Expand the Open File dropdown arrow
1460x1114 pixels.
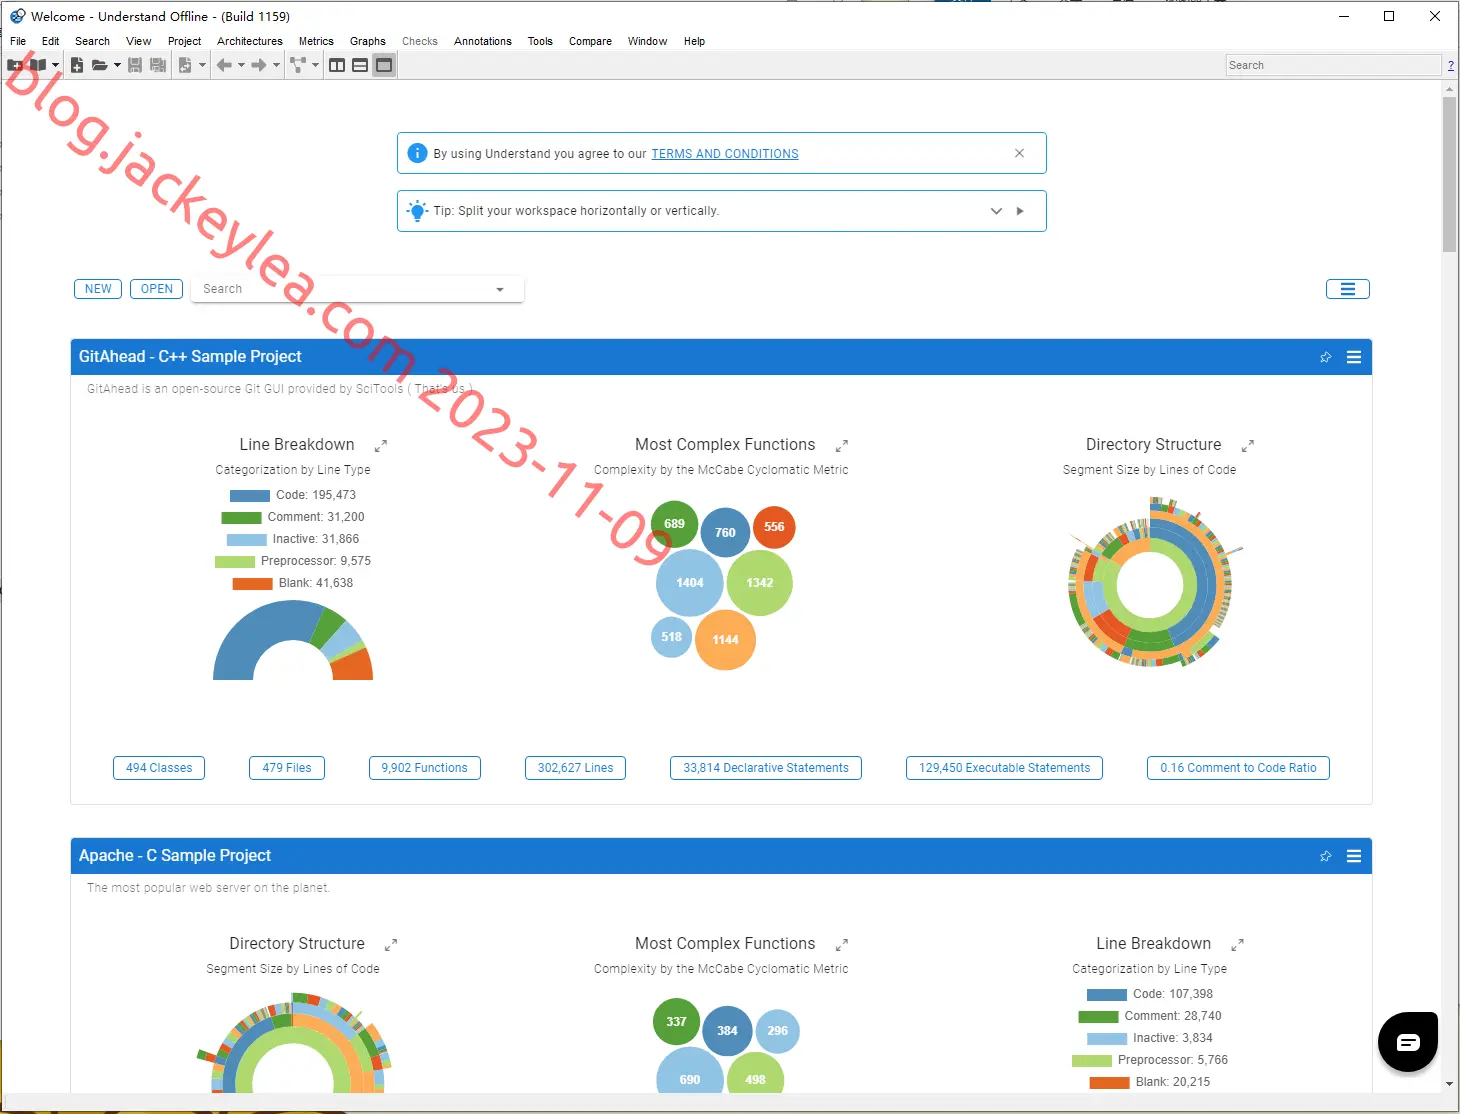(x=117, y=65)
